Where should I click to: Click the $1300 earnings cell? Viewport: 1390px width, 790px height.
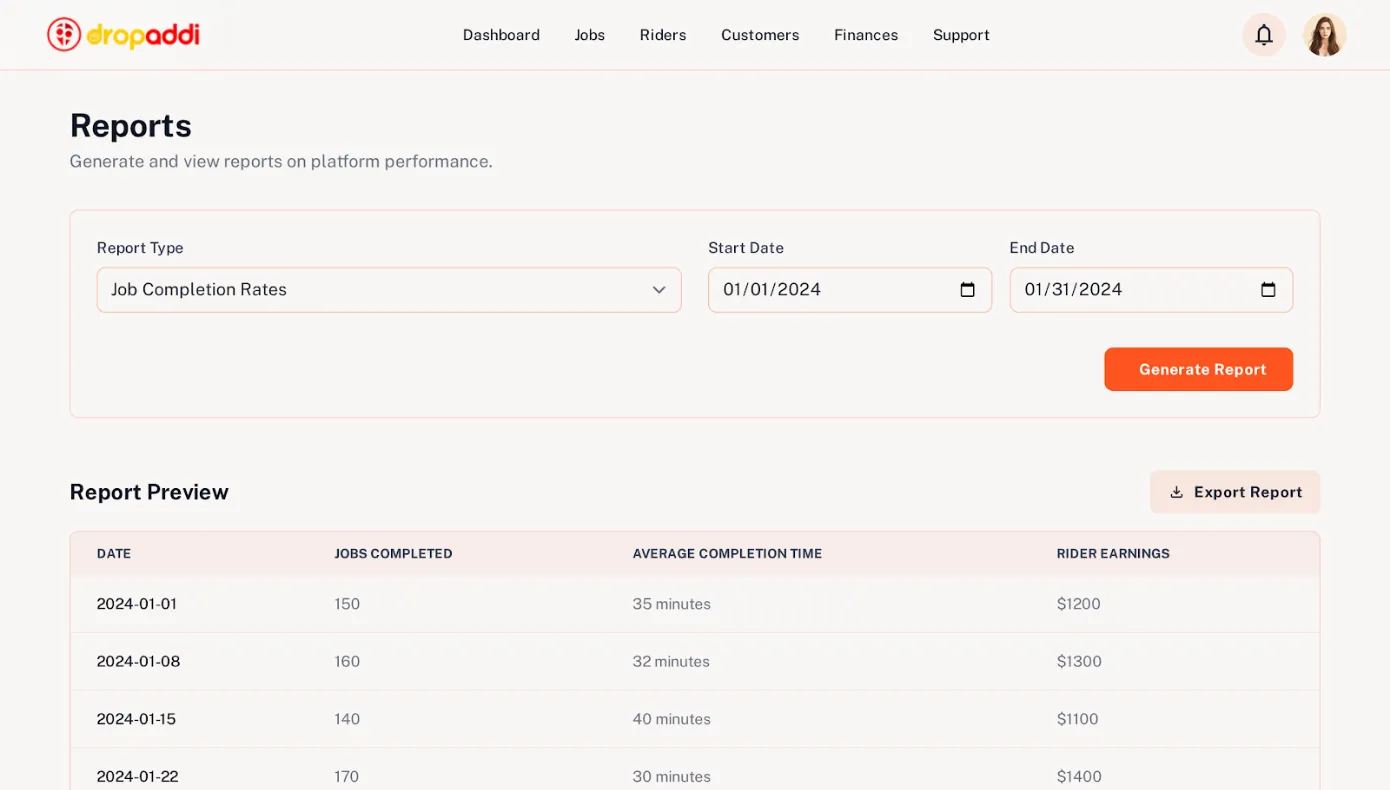tap(1079, 662)
